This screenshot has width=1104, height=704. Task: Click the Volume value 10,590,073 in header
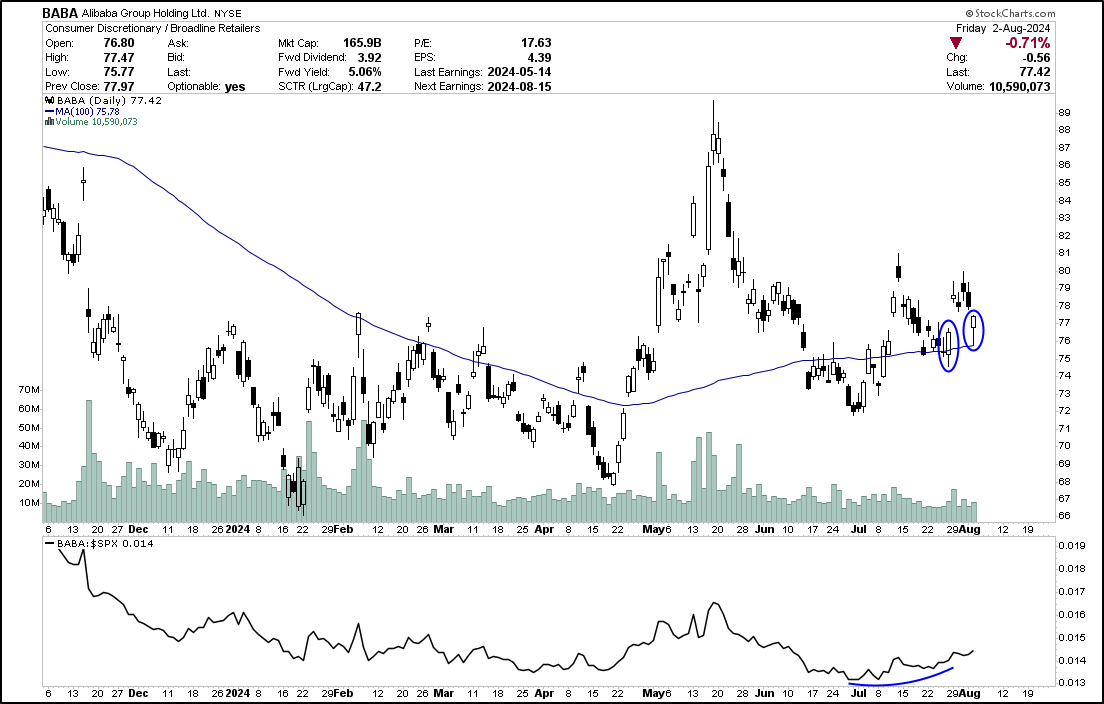(x=1019, y=87)
